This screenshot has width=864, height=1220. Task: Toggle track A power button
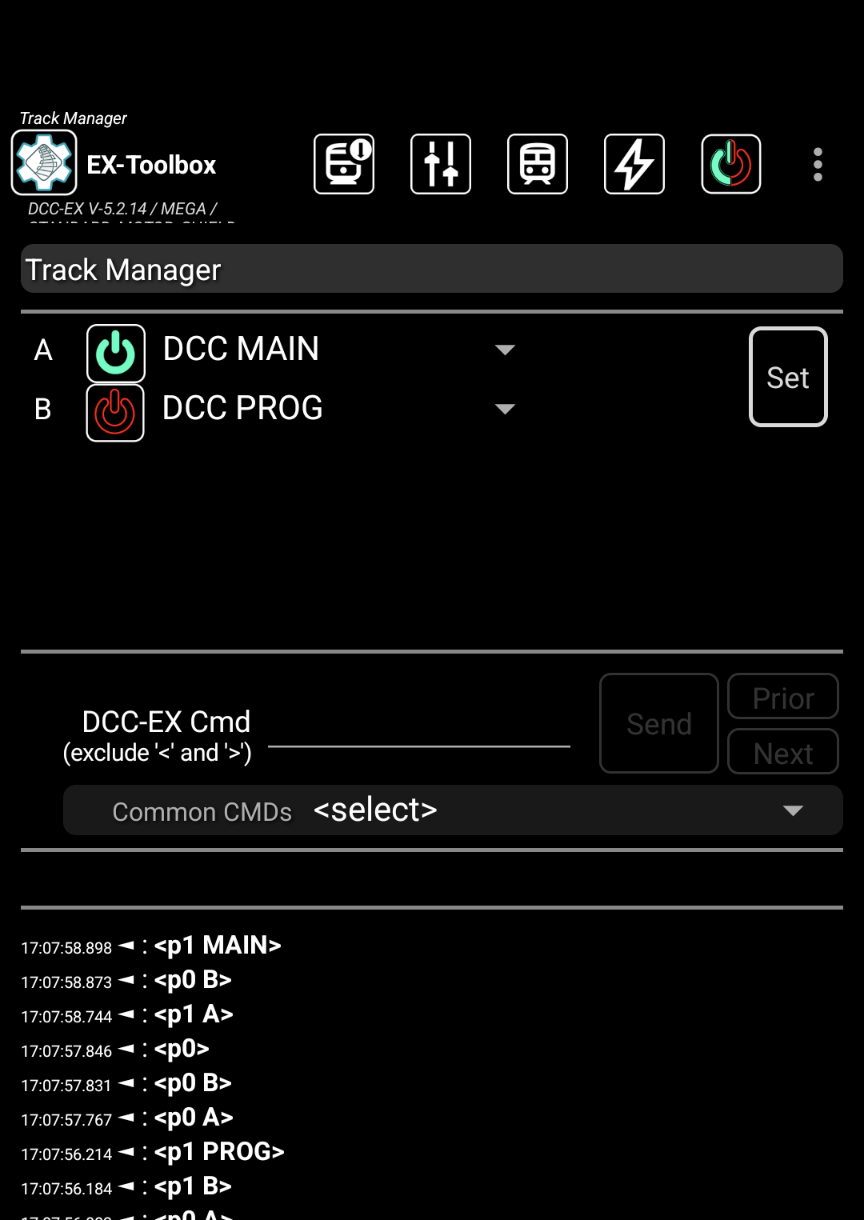tap(116, 353)
